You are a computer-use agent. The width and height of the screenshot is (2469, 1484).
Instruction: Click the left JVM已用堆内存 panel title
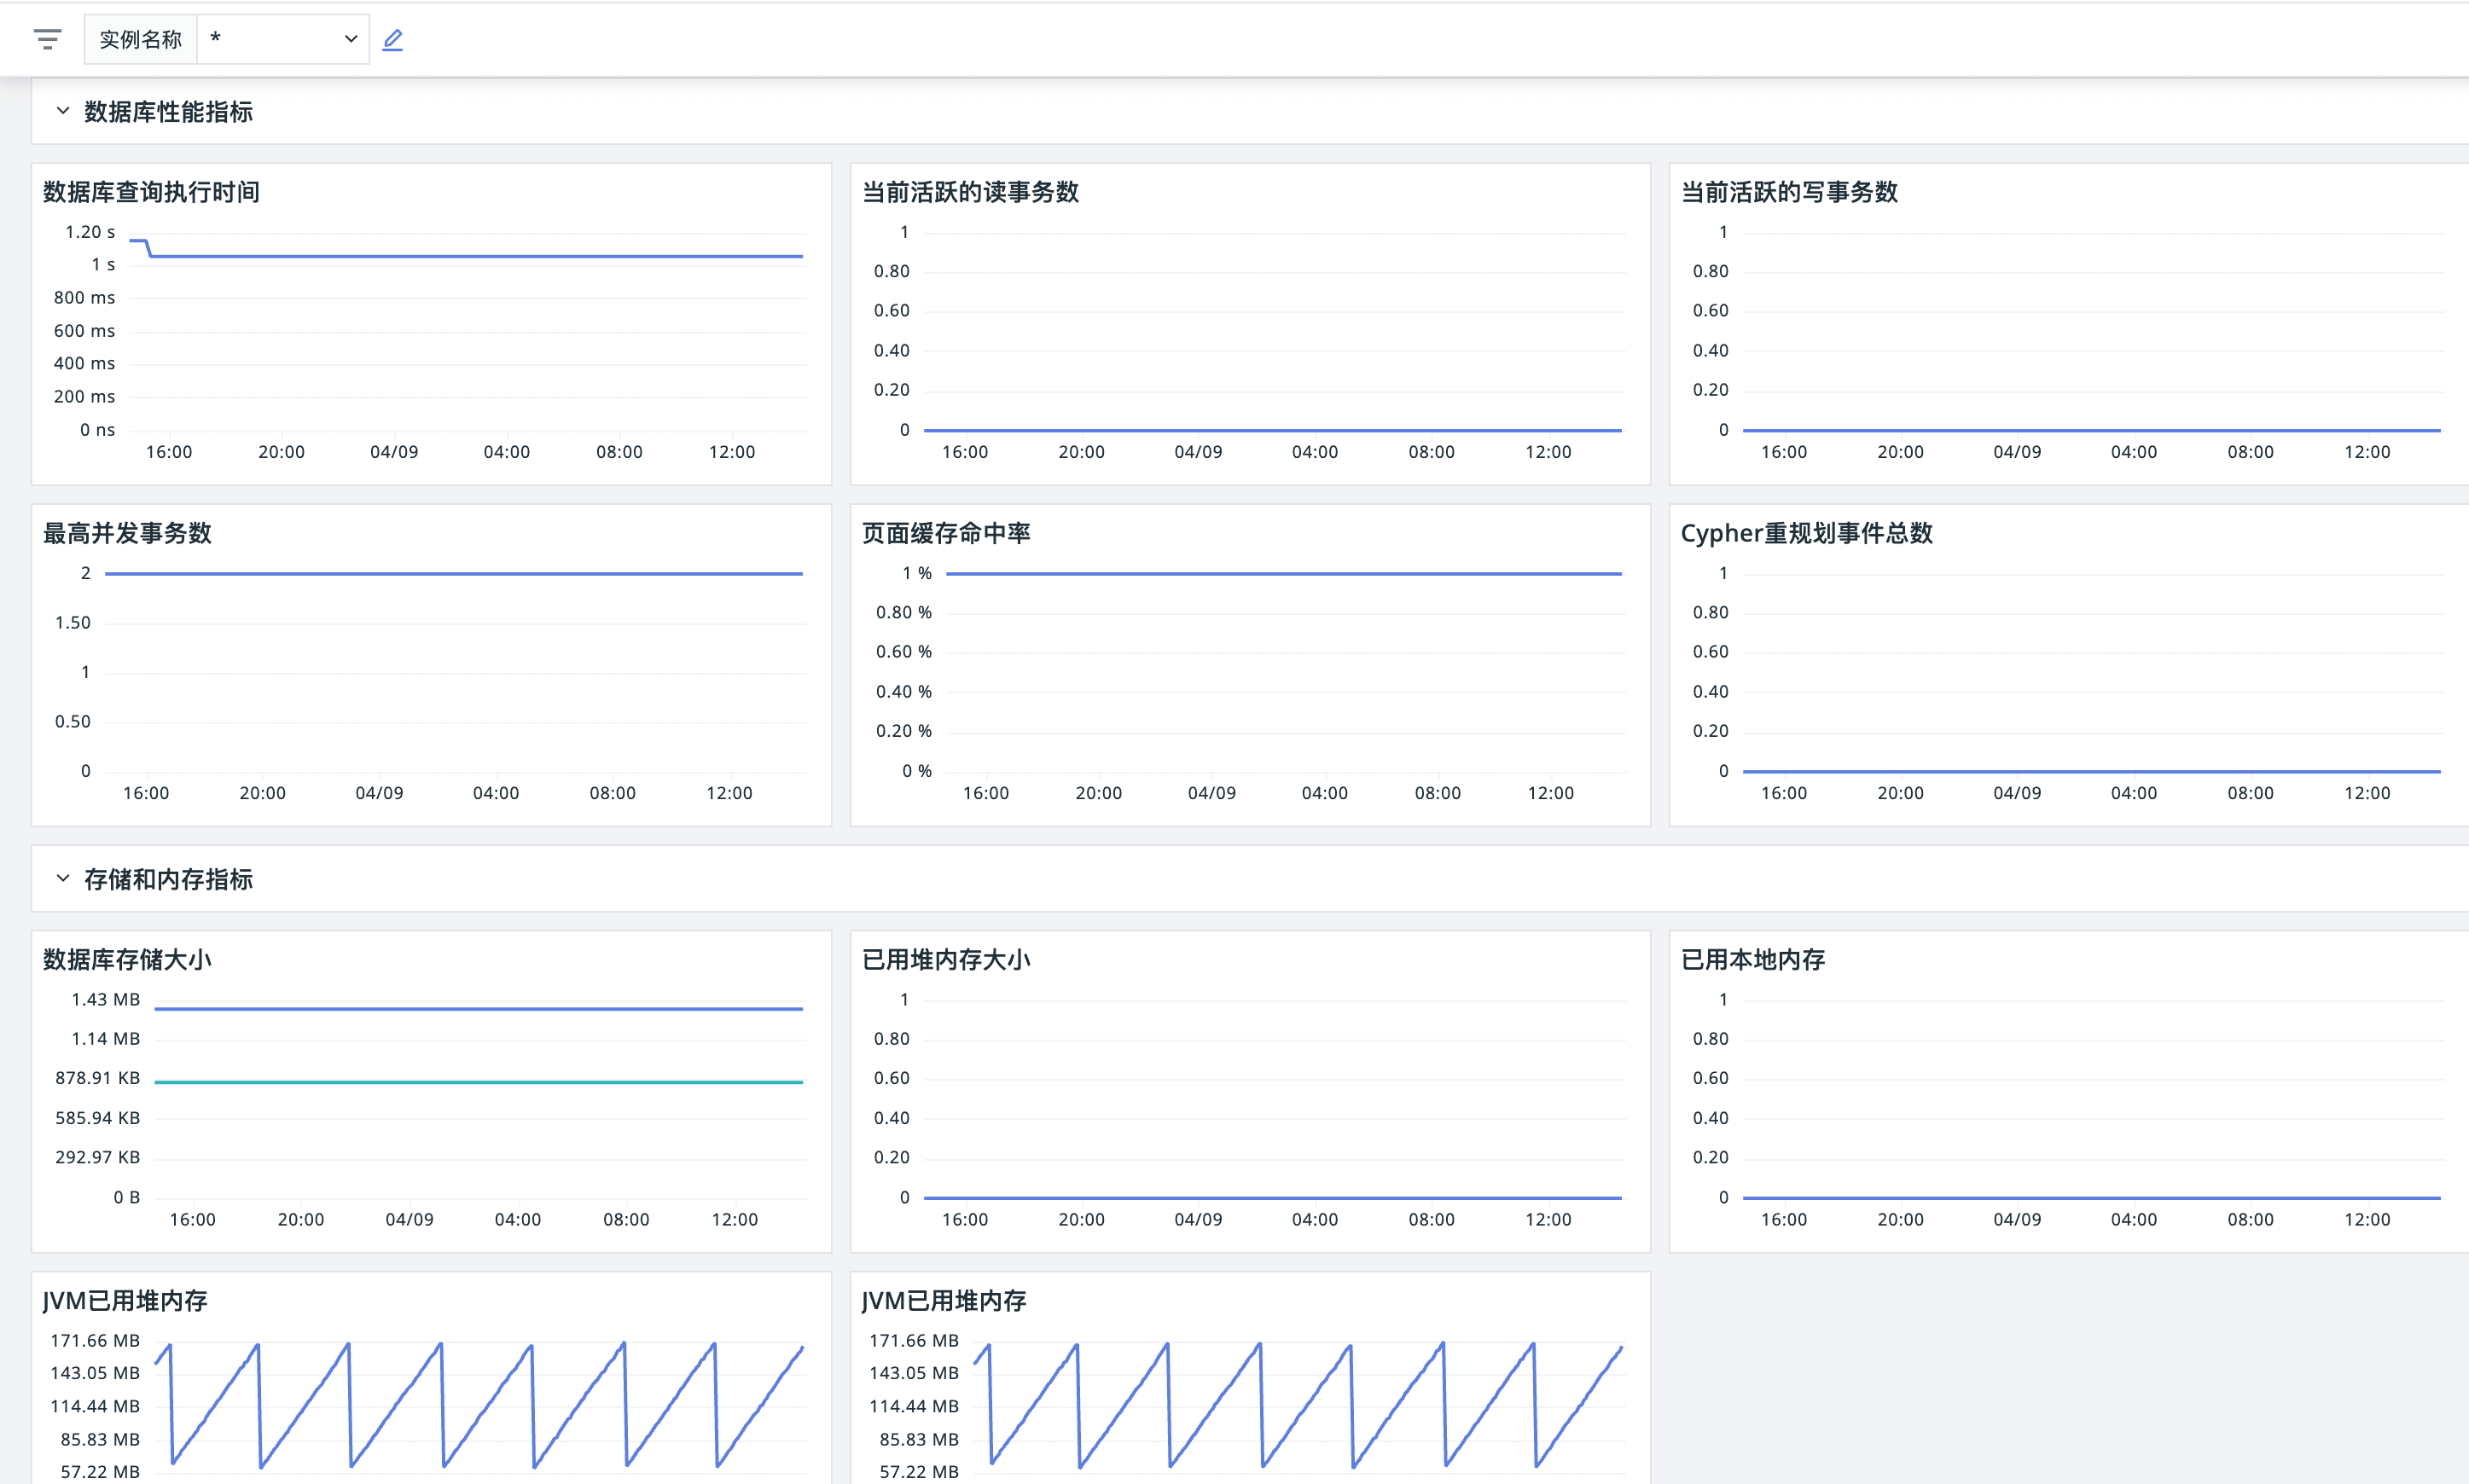click(x=125, y=1300)
